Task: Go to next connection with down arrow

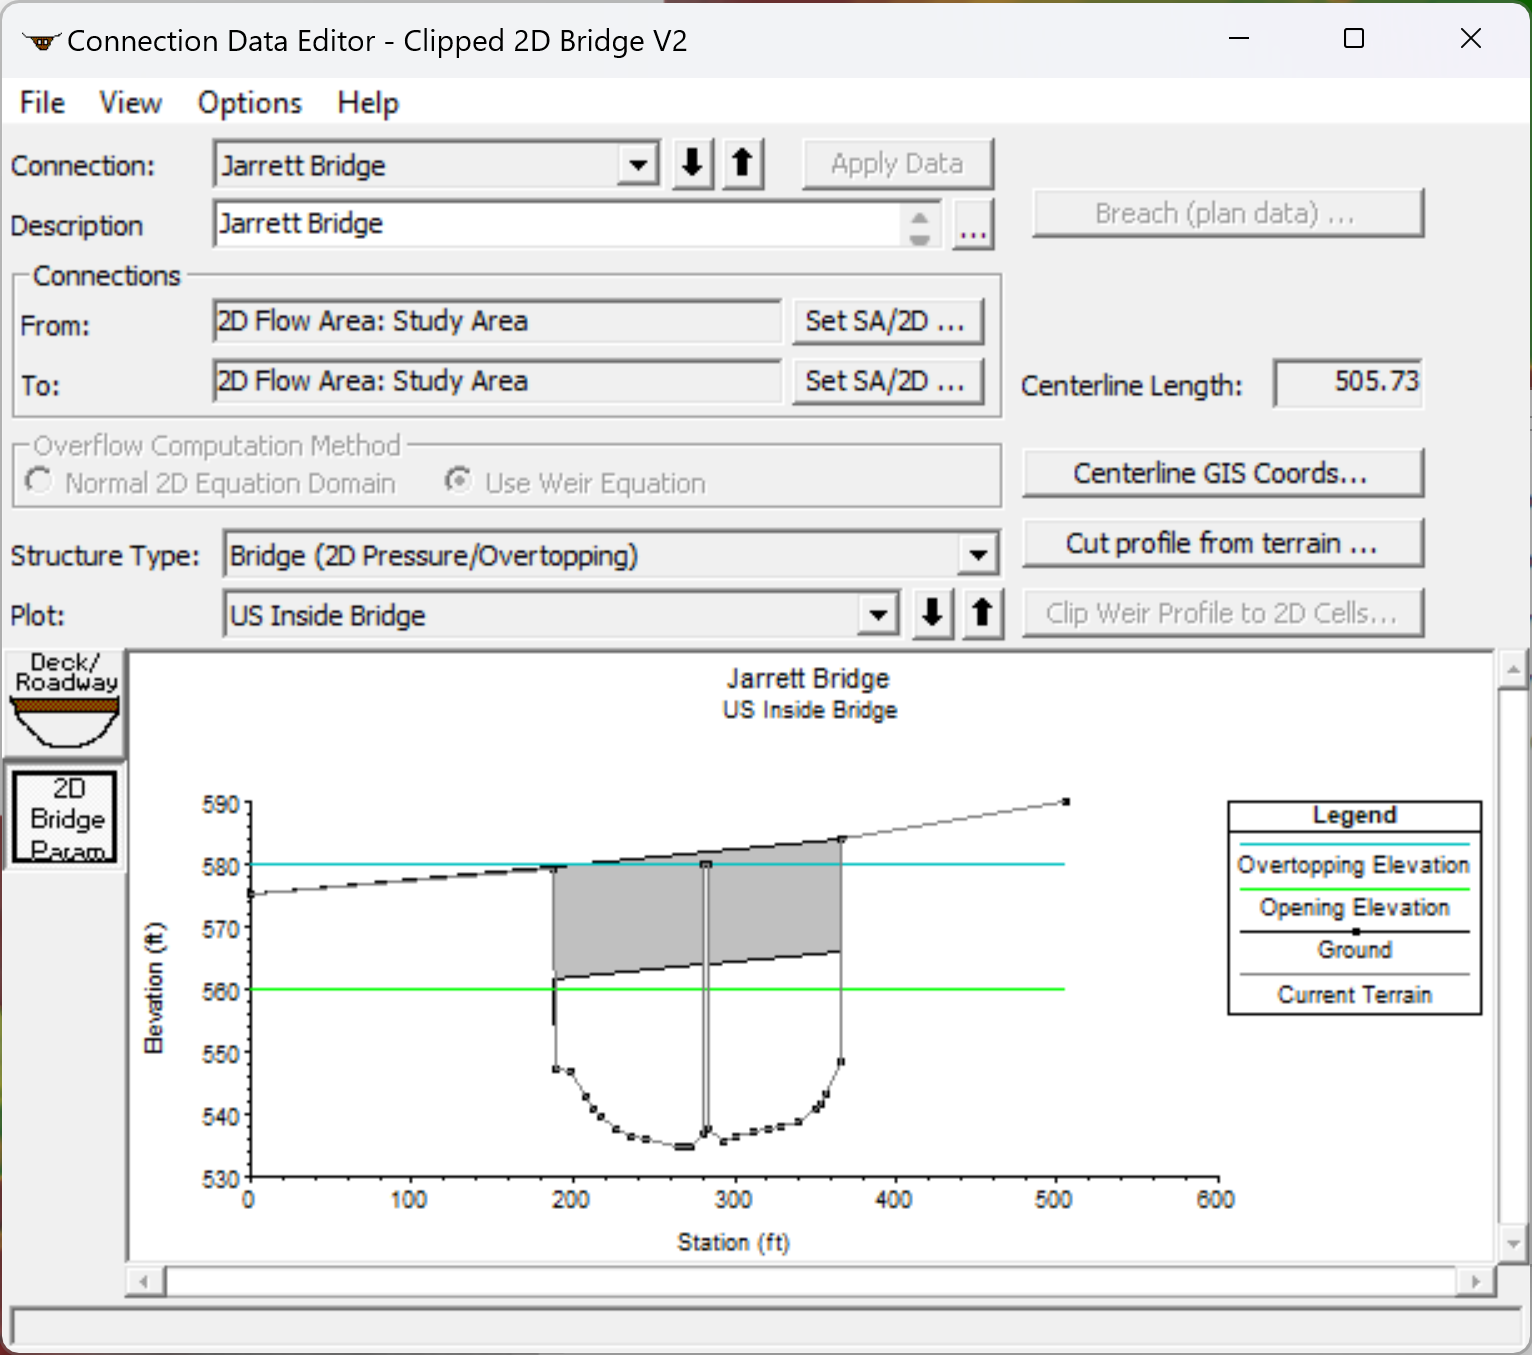Action: coord(692,163)
